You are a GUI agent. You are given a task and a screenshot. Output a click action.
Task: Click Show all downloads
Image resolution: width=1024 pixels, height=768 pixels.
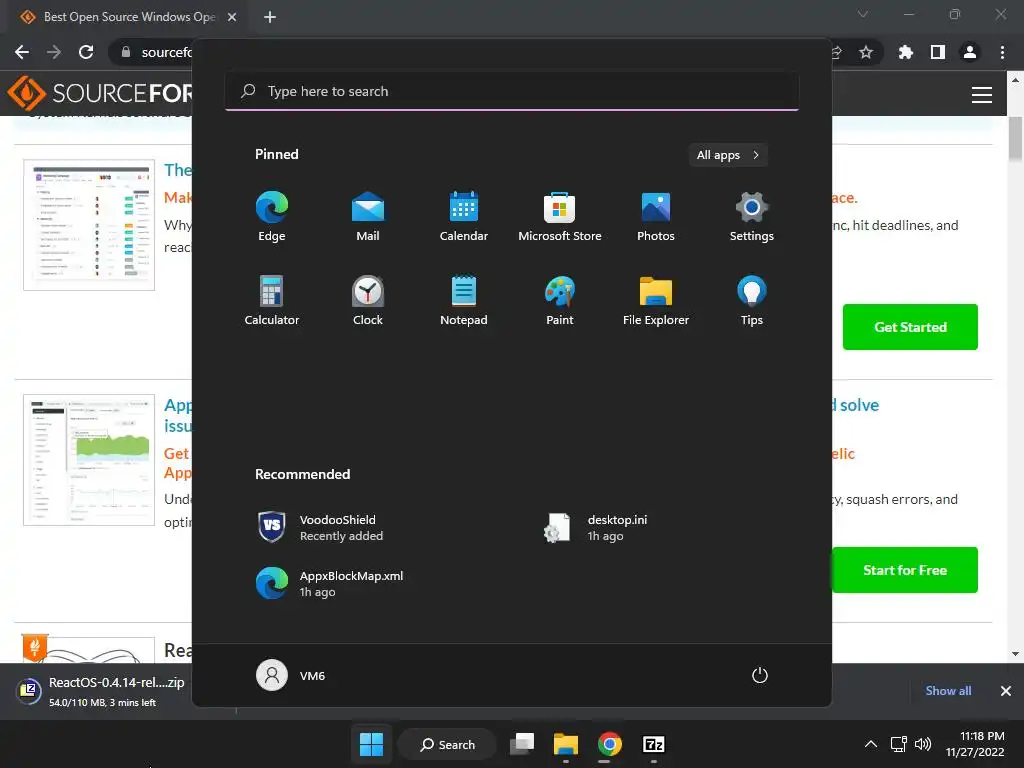tap(948, 691)
